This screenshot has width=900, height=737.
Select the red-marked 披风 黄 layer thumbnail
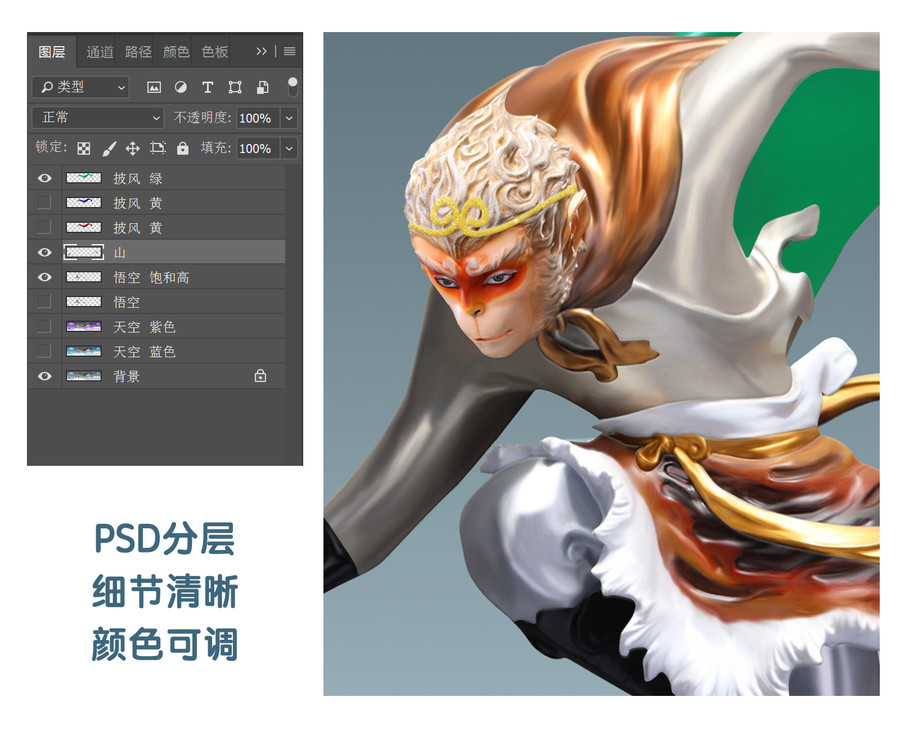[x=84, y=227]
